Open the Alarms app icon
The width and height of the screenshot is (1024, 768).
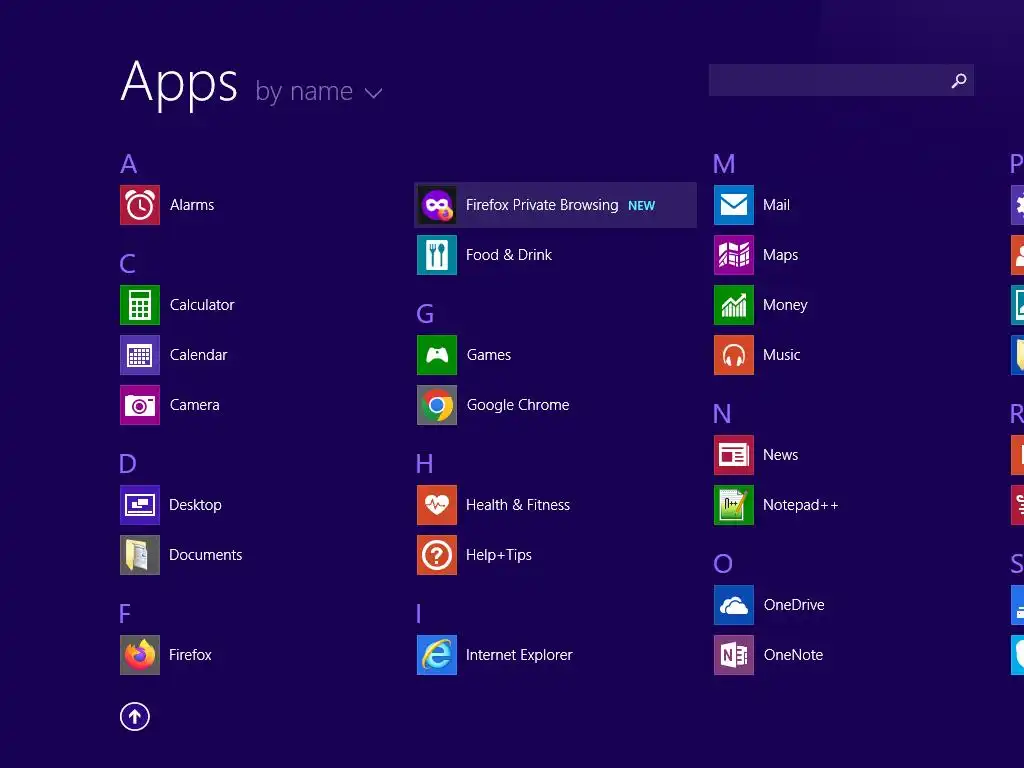click(140, 205)
